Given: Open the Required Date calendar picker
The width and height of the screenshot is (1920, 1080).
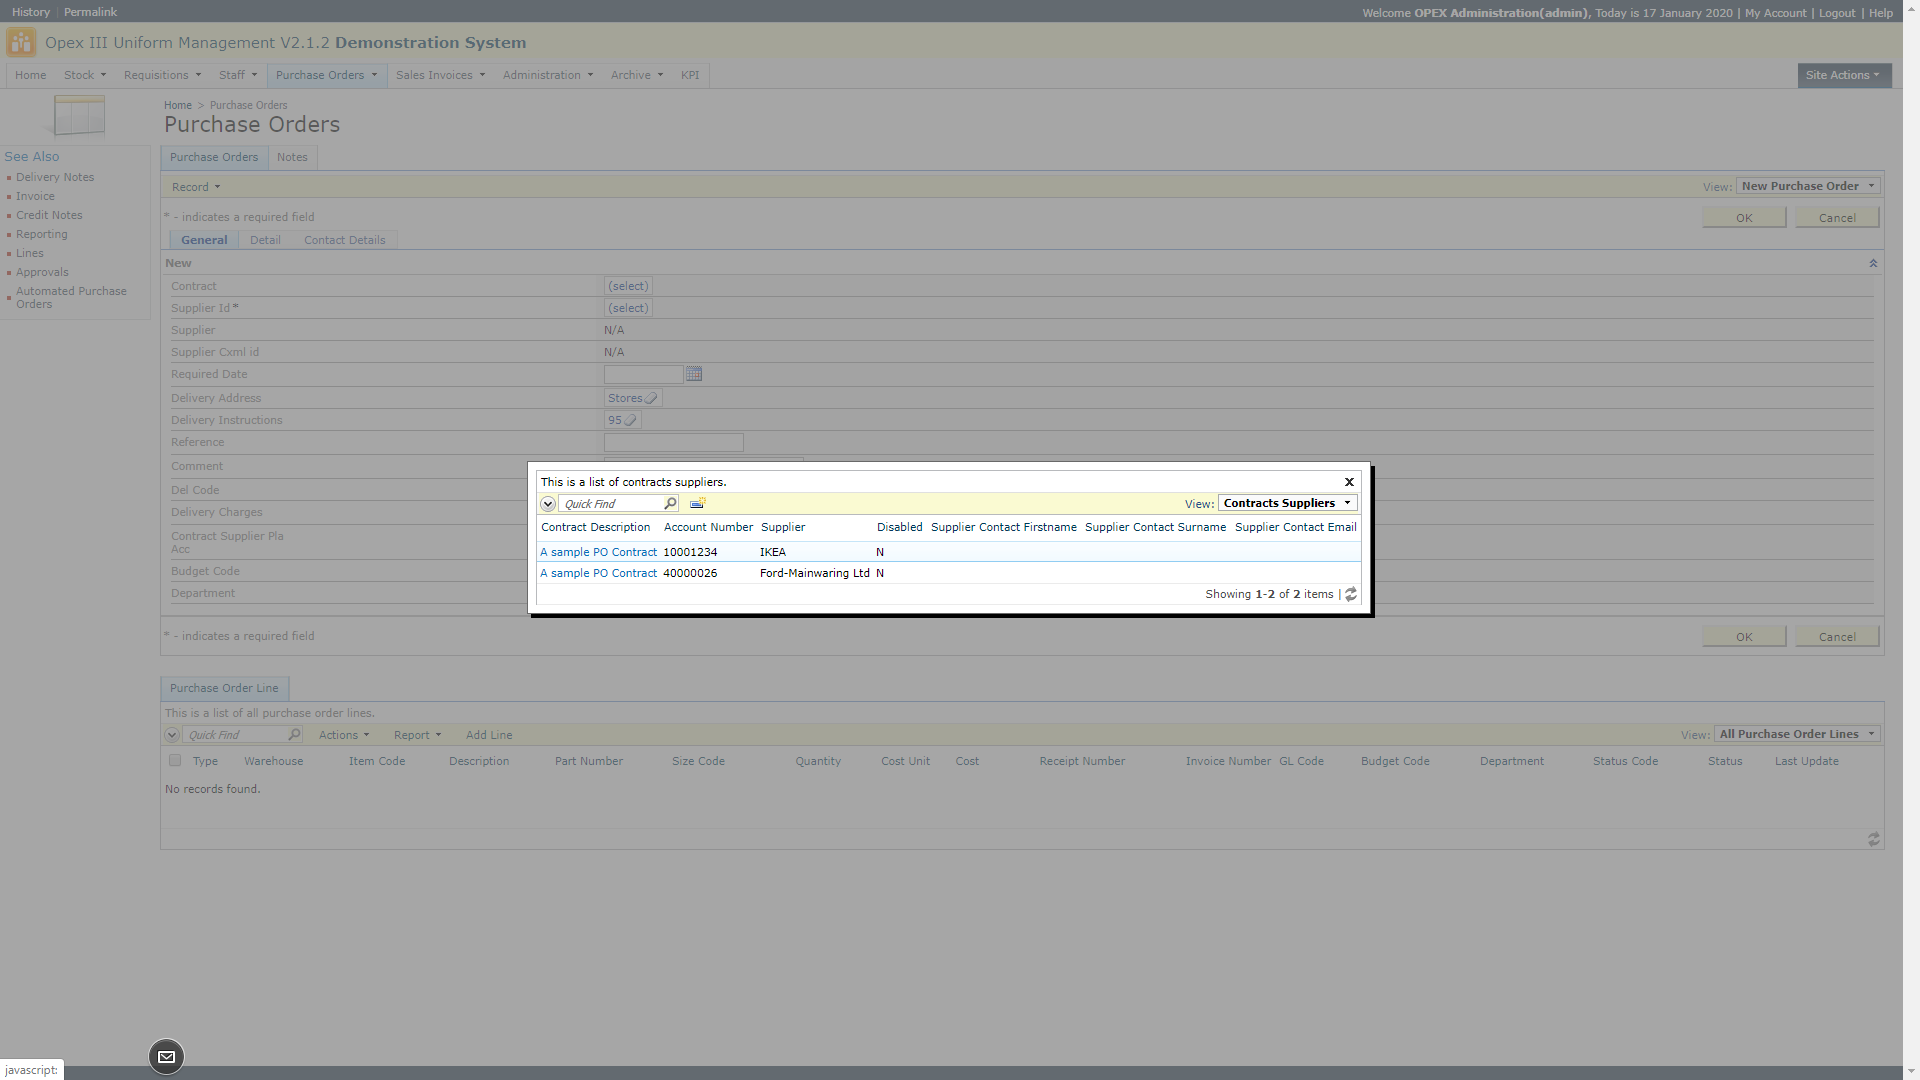Looking at the screenshot, I should click(x=694, y=374).
